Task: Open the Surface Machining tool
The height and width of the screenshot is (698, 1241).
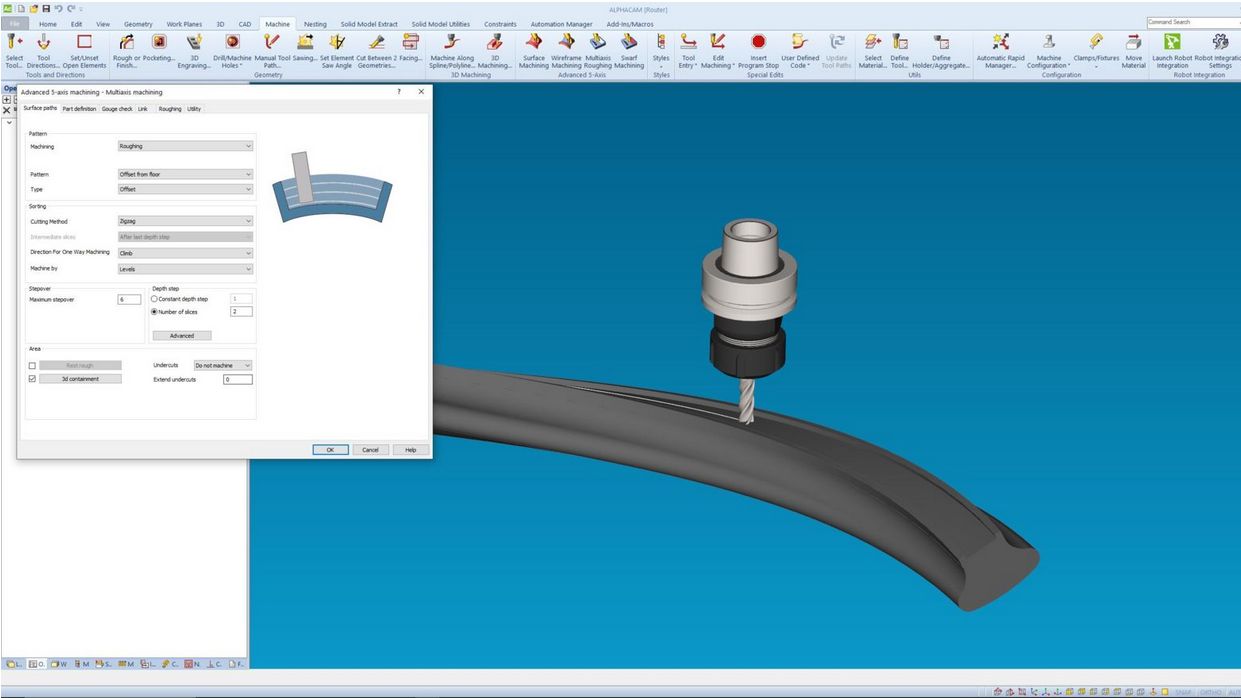Action: [534, 42]
